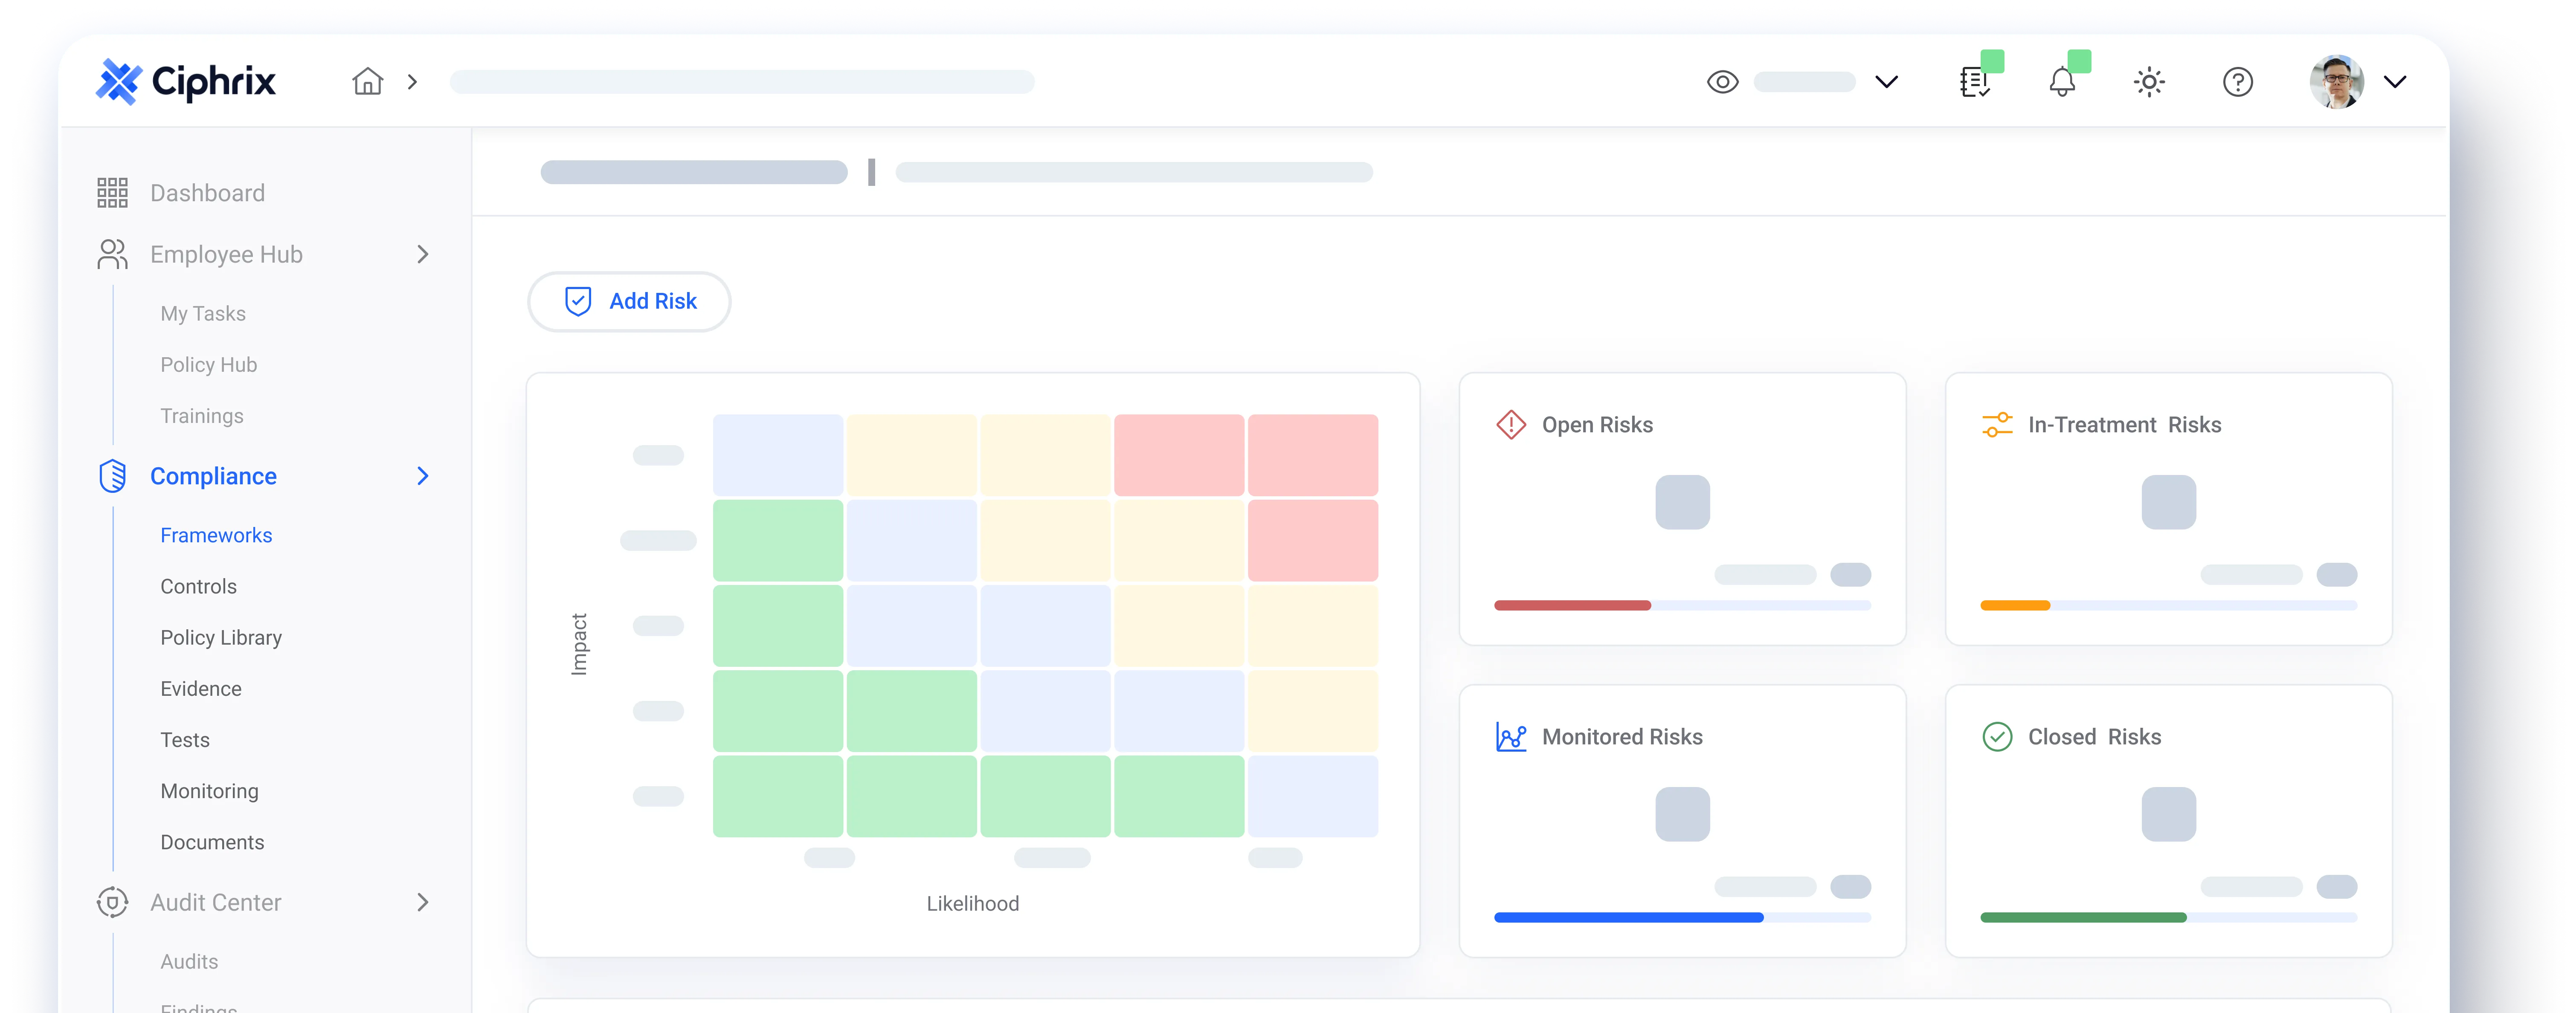Collapse Compliance section chevron

pyautogui.click(x=423, y=476)
